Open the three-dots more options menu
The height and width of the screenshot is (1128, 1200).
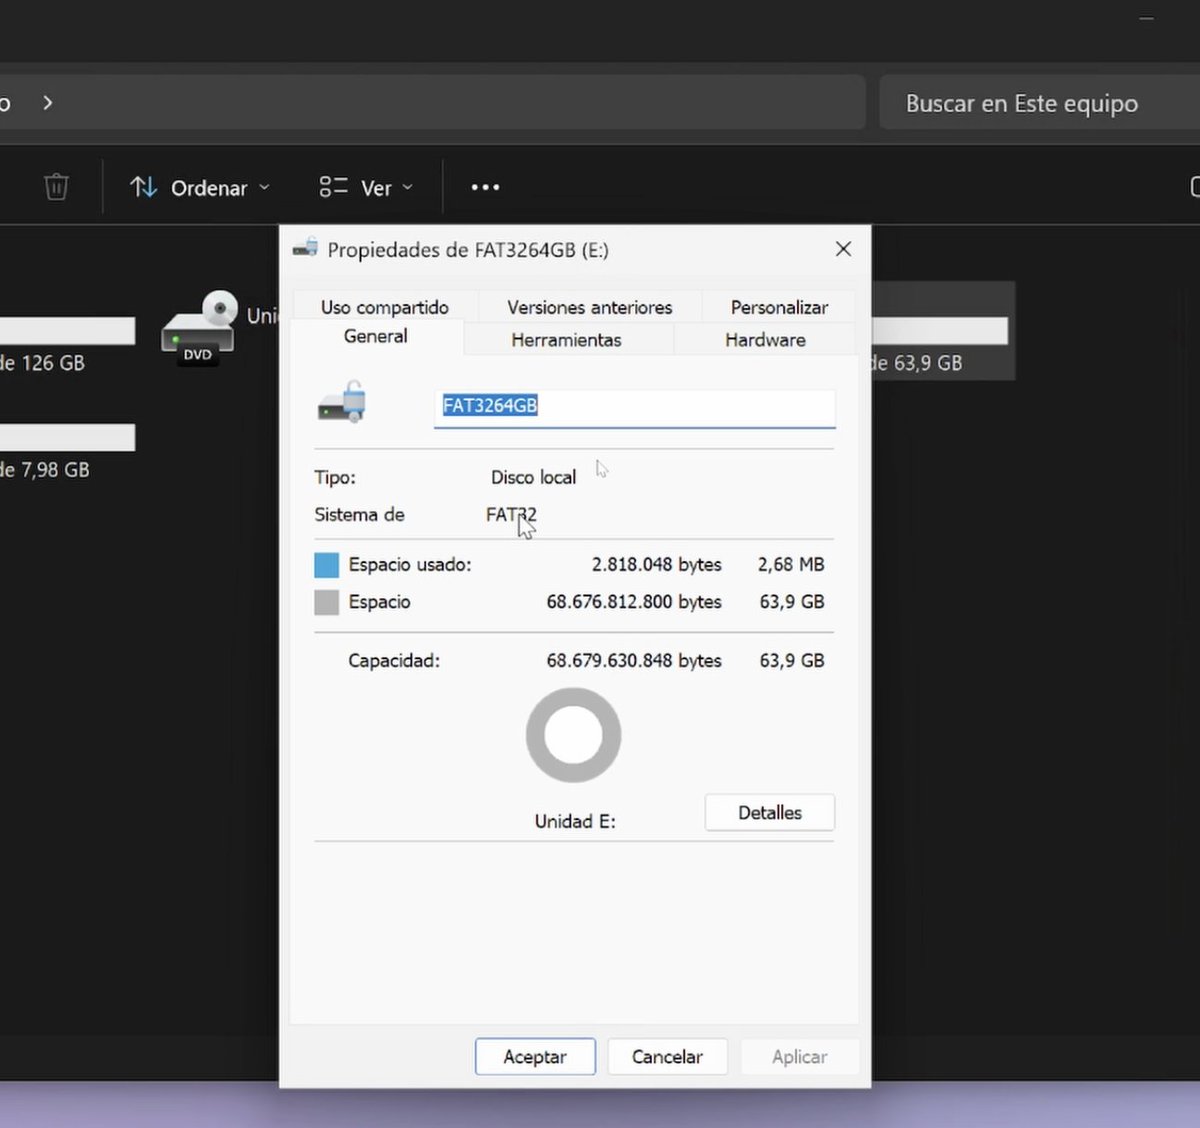(485, 187)
